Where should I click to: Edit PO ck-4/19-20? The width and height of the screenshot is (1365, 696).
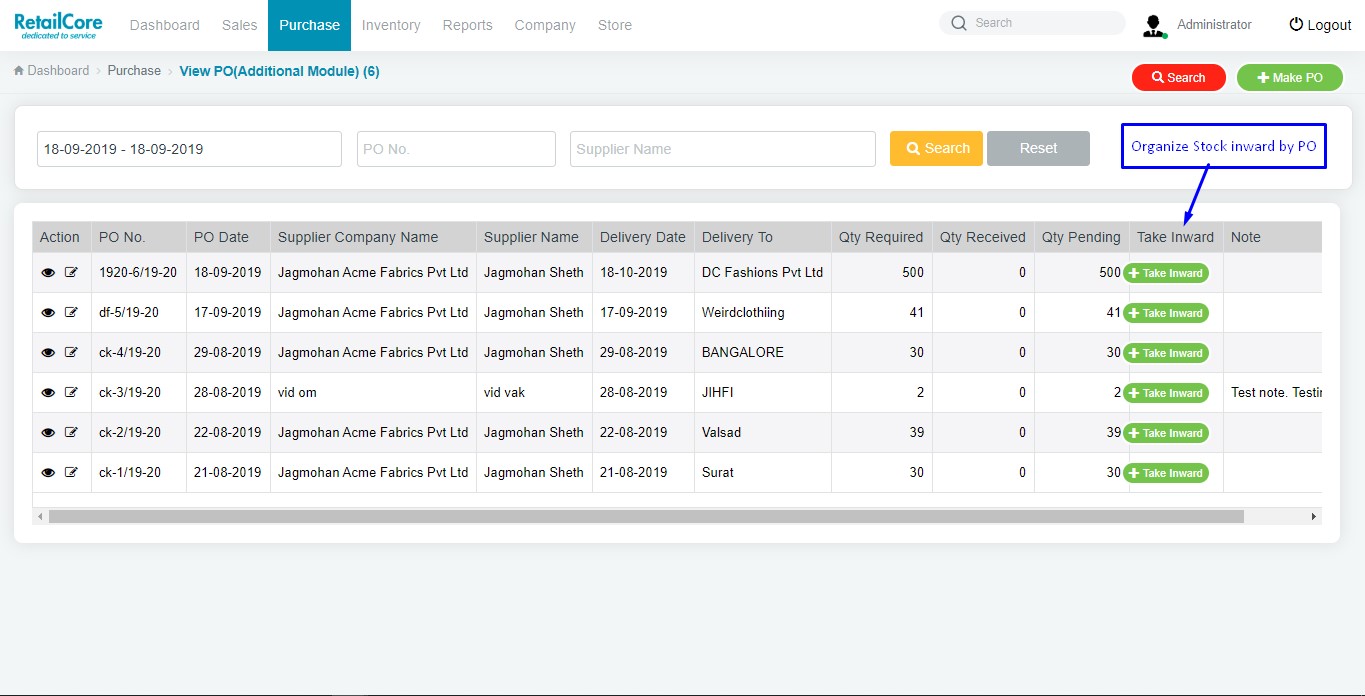tap(71, 352)
